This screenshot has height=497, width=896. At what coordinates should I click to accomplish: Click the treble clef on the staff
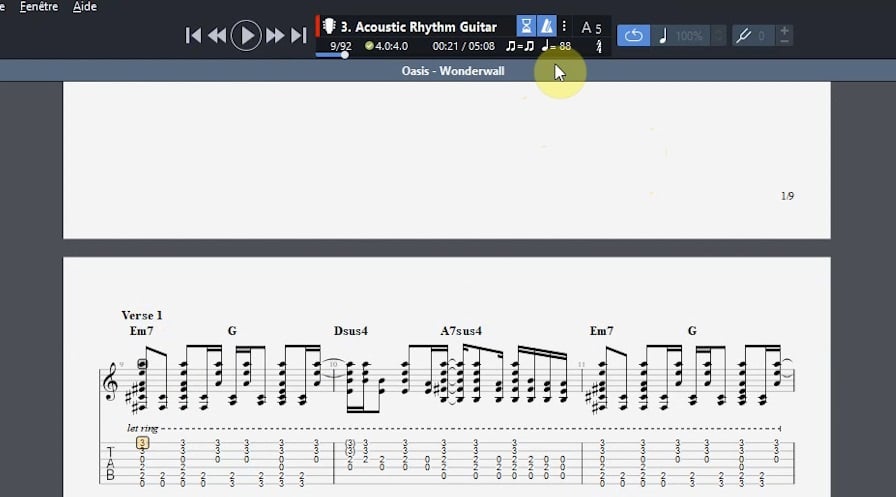pyautogui.click(x=110, y=381)
